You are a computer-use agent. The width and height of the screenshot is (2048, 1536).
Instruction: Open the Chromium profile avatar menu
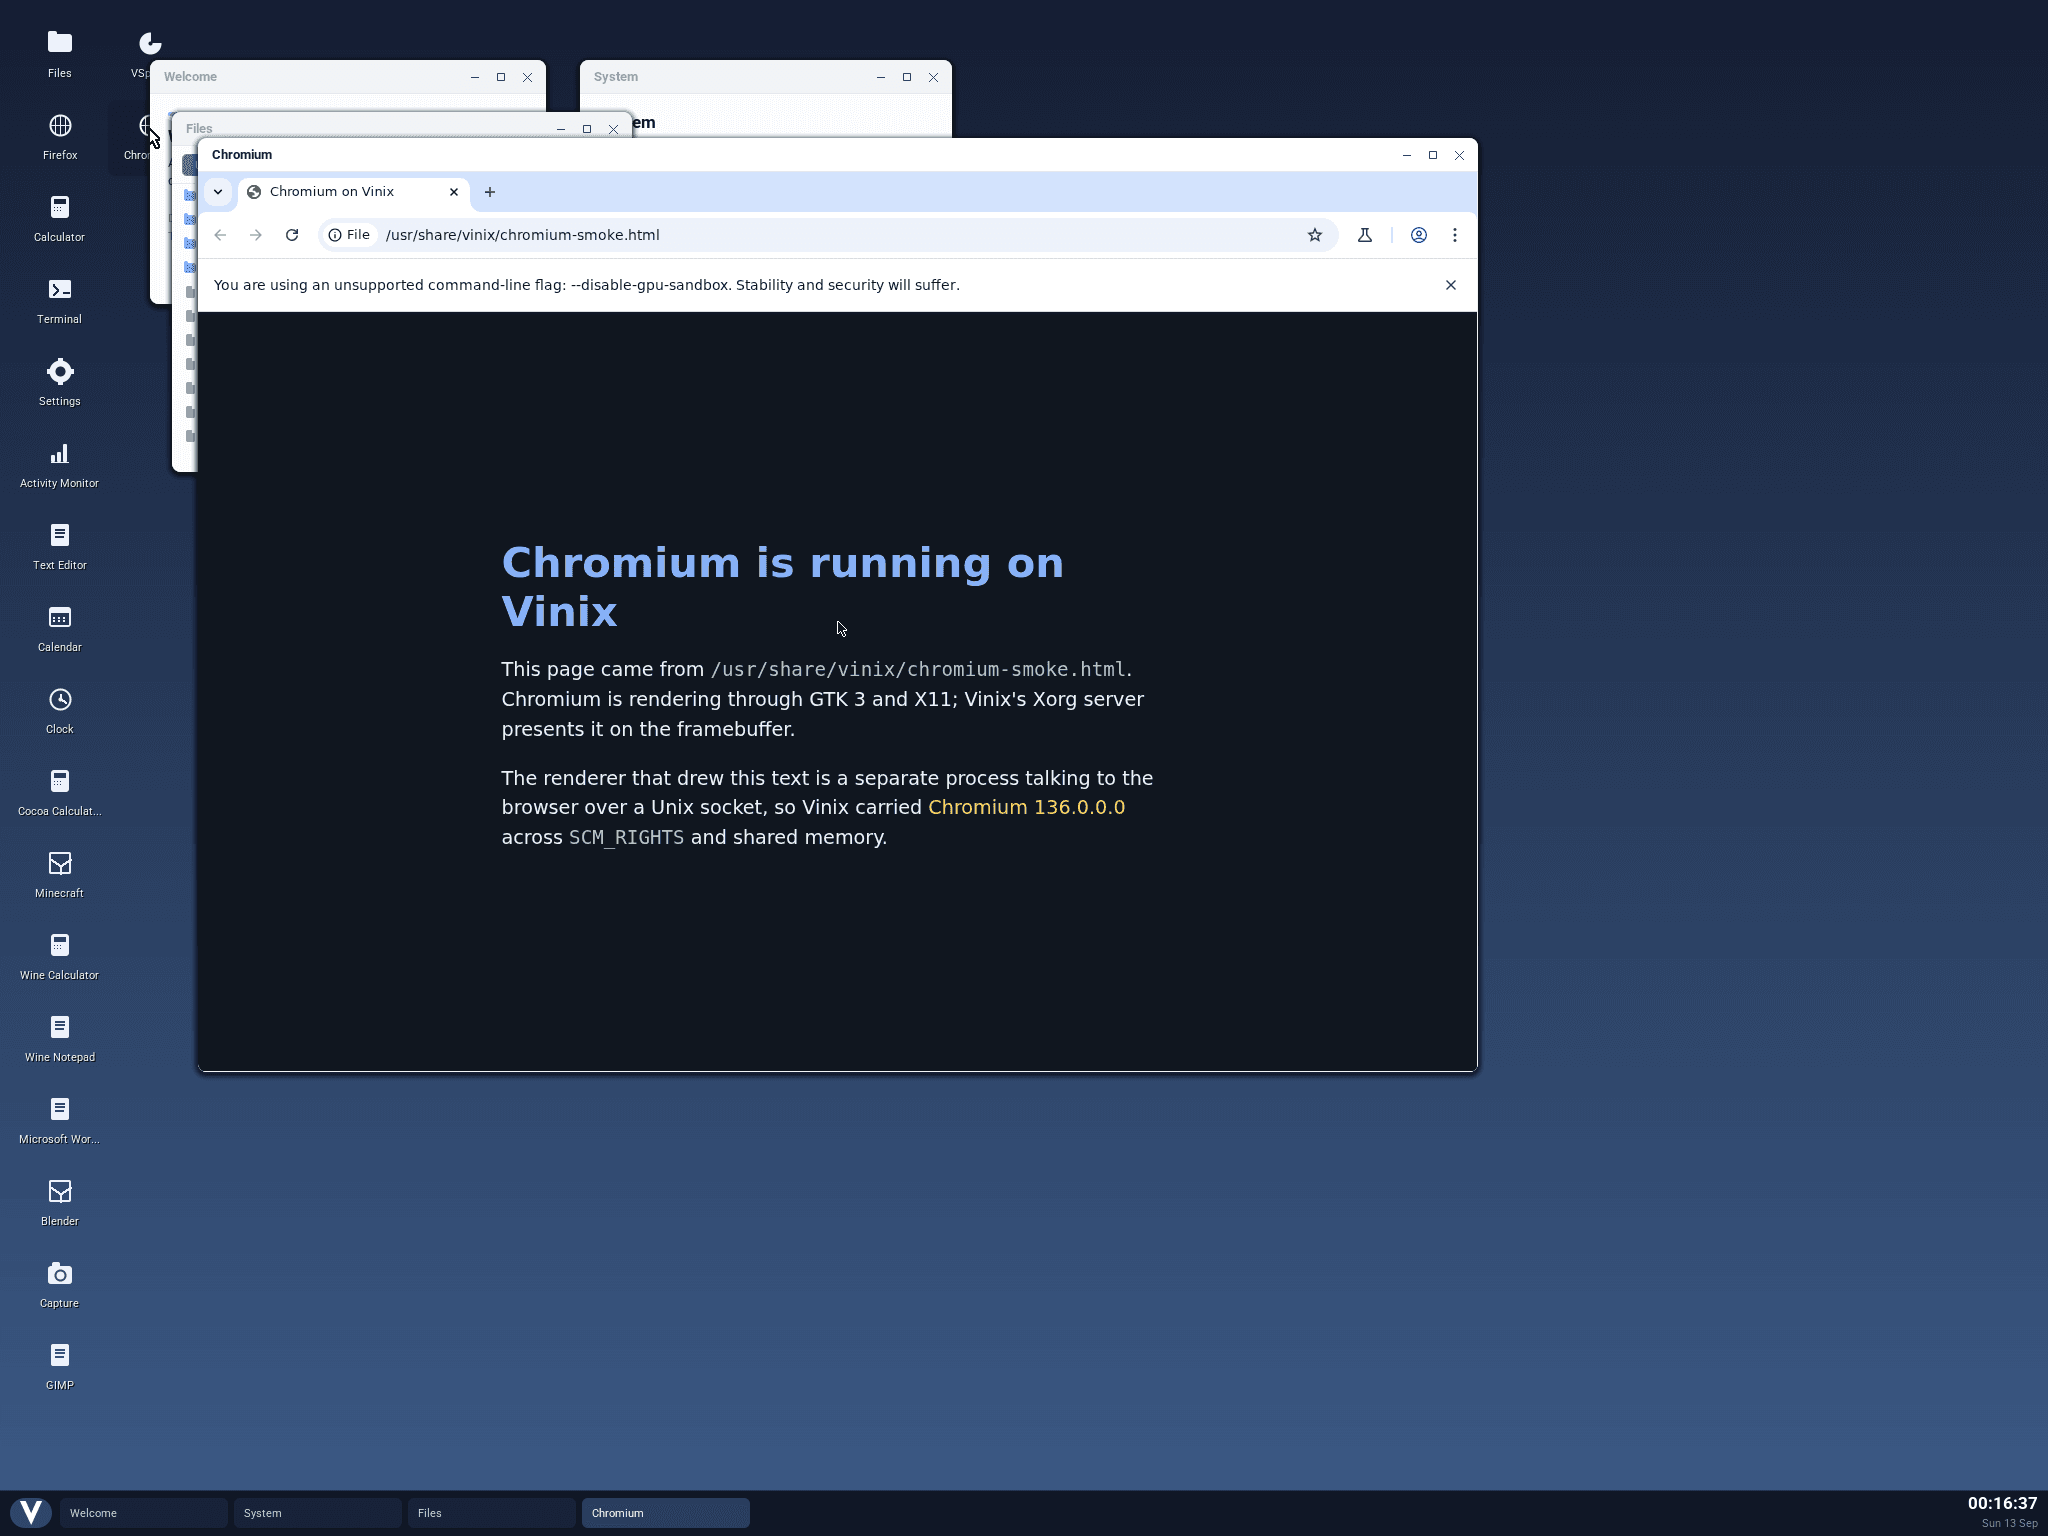point(1419,235)
